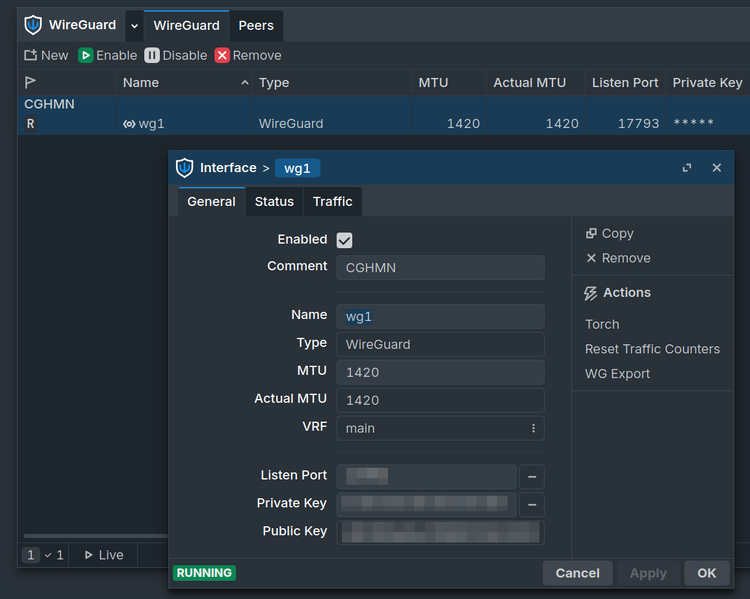Click the Cancel button
The width and height of the screenshot is (750, 599).
(577, 573)
